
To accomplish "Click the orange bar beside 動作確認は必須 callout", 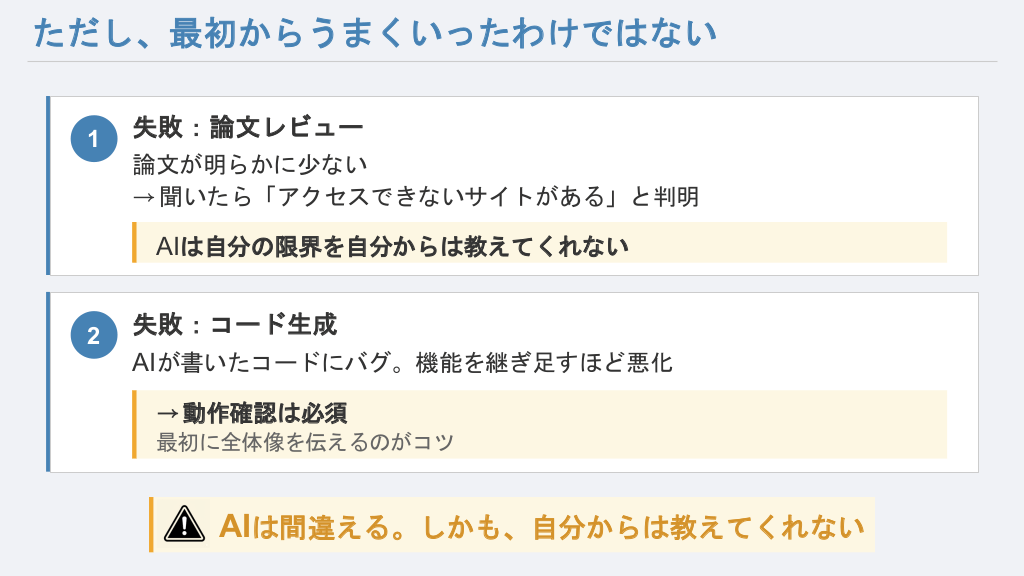I will point(134,424).
